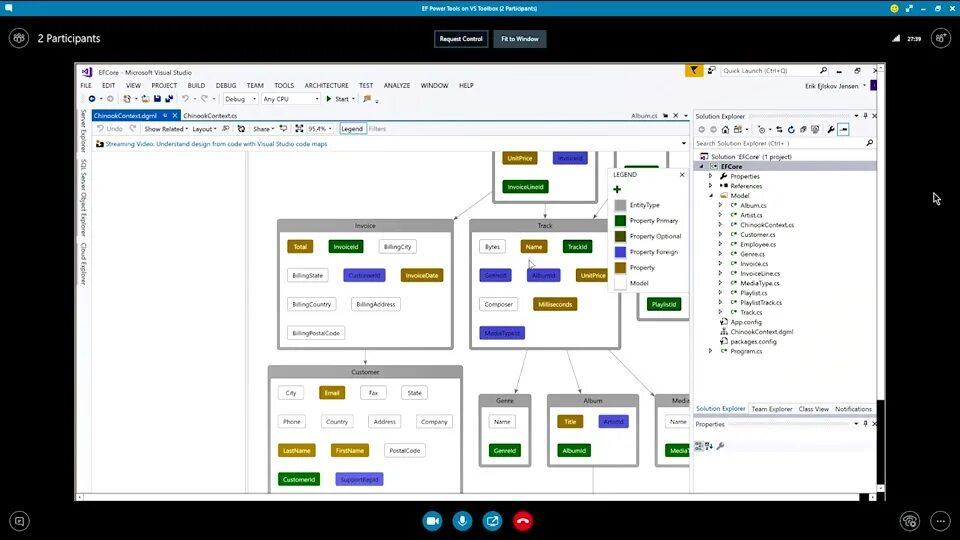960x540 pixels.
Task: Click the share screen call button
Action: [492, 521]
